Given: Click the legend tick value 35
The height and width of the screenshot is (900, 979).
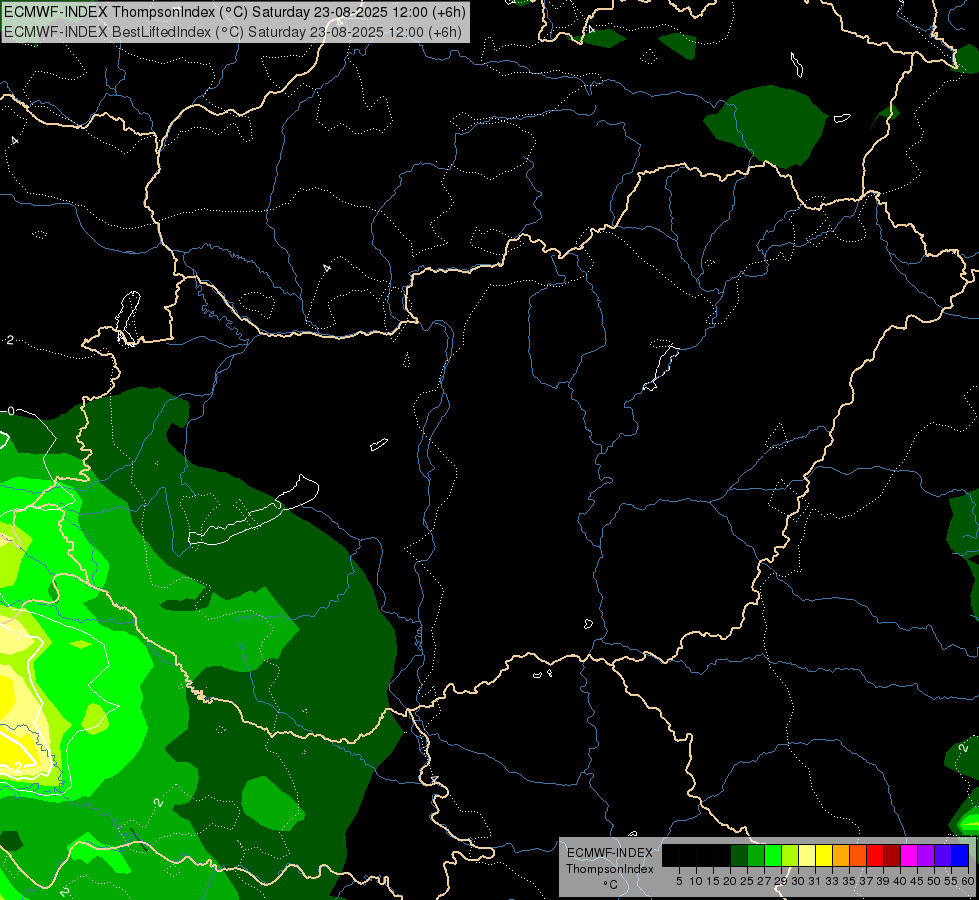Looking at the screenshot, I should 849,881.
